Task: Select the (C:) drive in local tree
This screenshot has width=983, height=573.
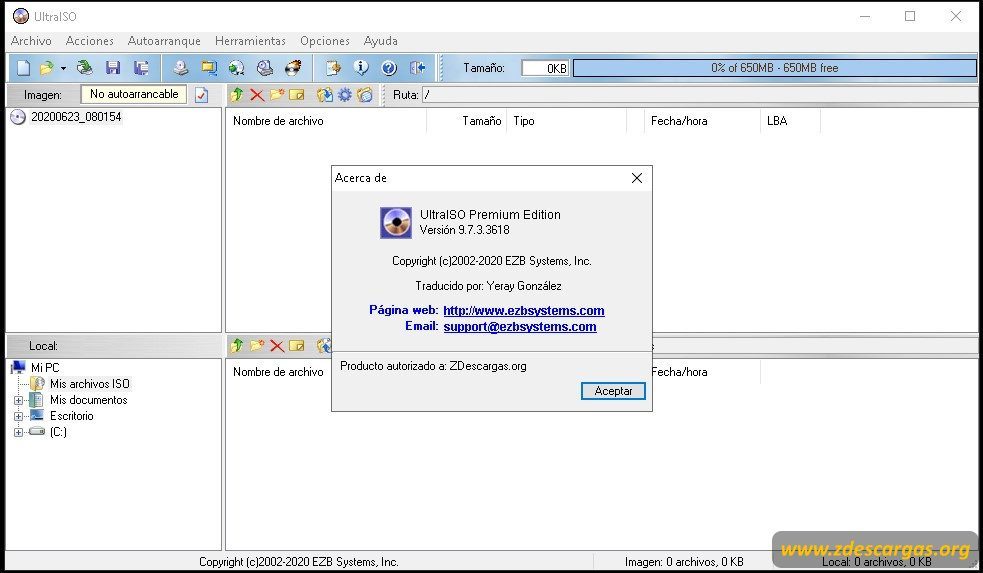Action: [58, 432]
